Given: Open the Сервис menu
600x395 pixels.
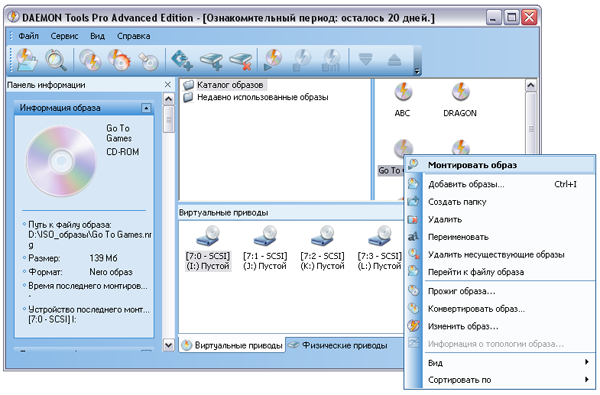Looking at the screenshot, I should tap(64, 36).
